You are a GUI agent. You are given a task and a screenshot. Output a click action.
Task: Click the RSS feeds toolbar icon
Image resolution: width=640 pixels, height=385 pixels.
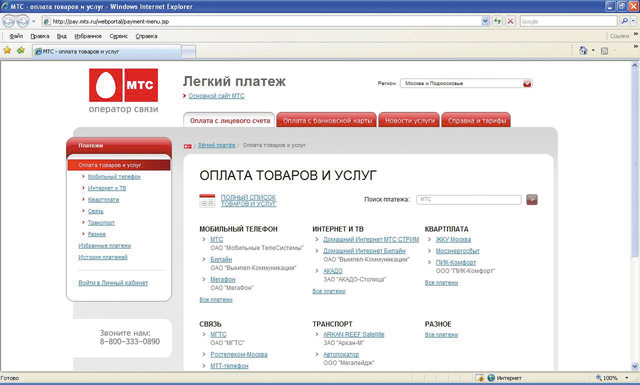(x=604, y=51)
